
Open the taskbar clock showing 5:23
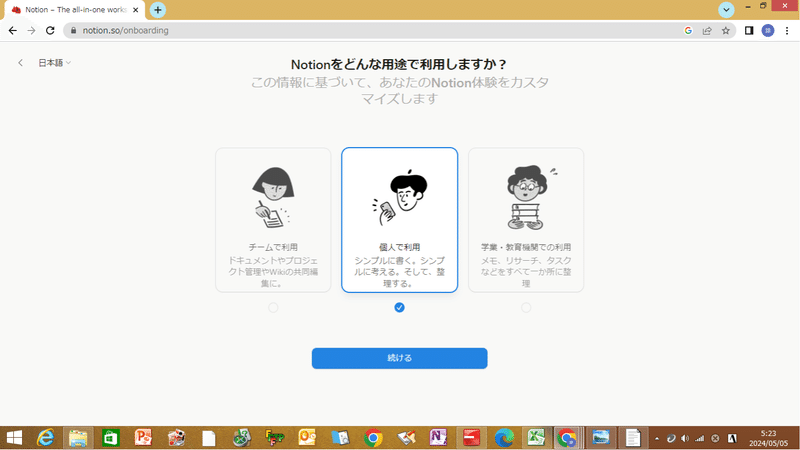(768, 438)
